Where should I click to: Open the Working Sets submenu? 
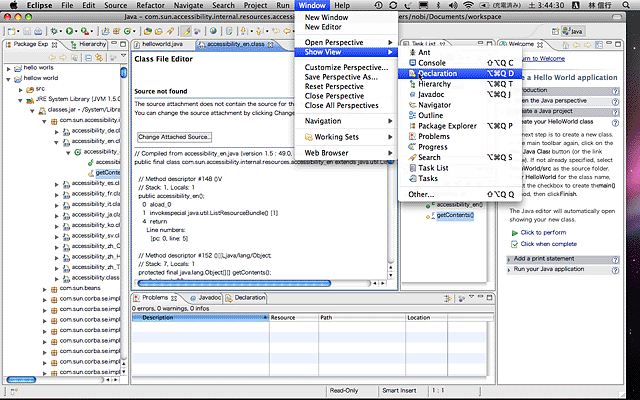[x=346, y=137]
